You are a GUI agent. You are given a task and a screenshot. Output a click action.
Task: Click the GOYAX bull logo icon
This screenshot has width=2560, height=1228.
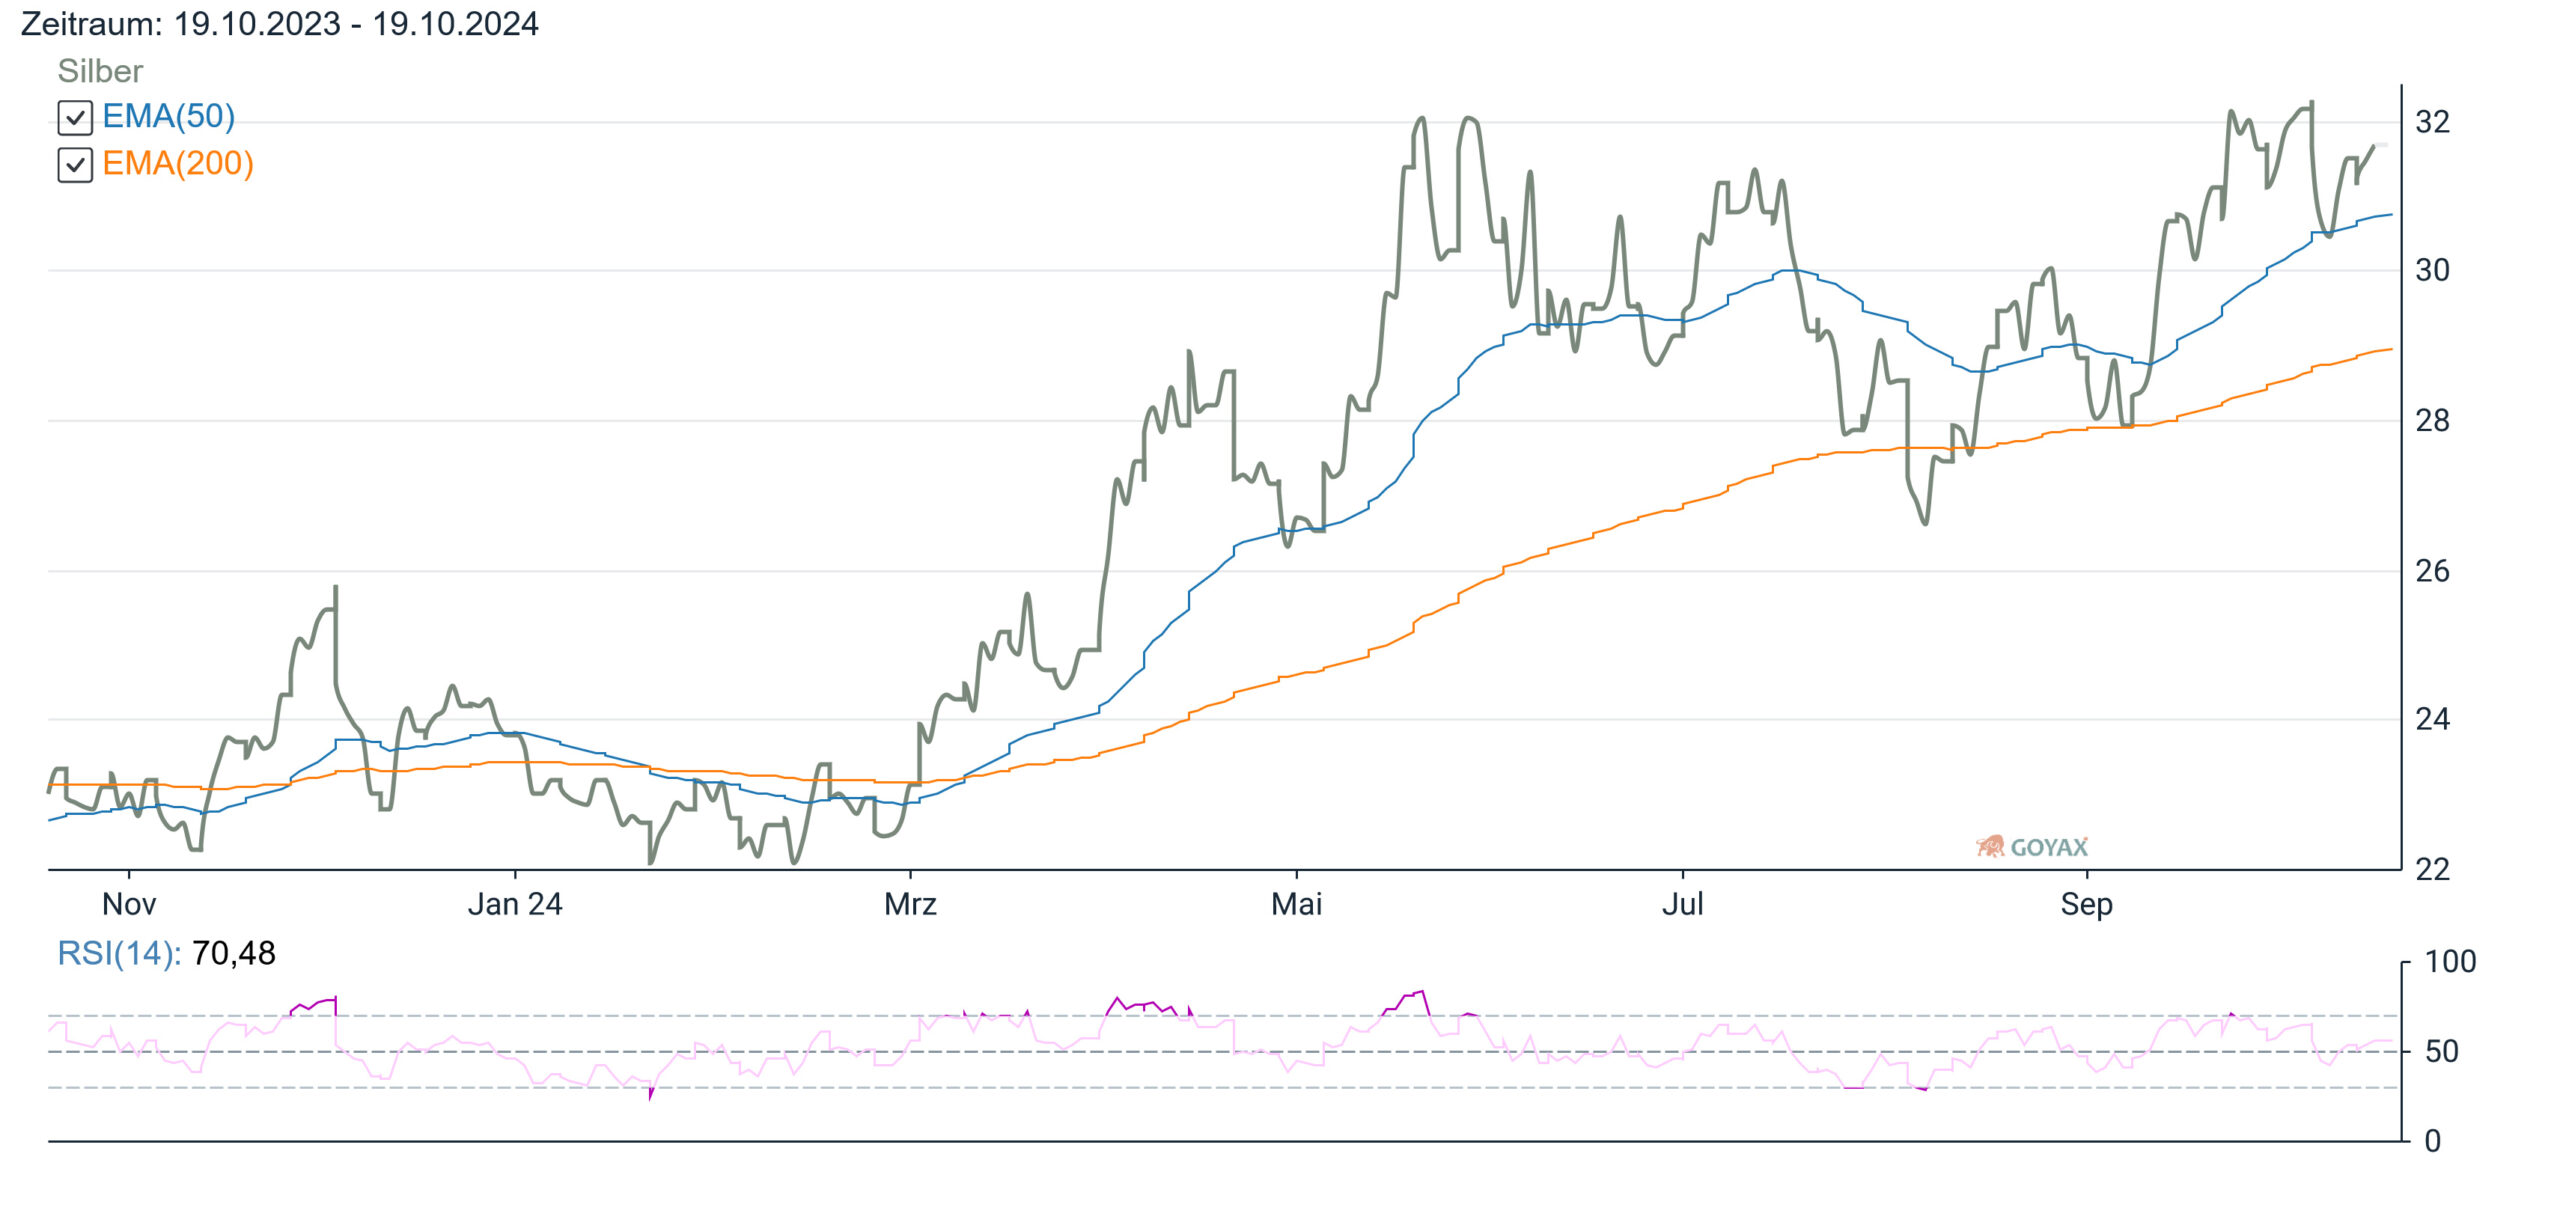pyautogui.click(x=1990, y=847)
